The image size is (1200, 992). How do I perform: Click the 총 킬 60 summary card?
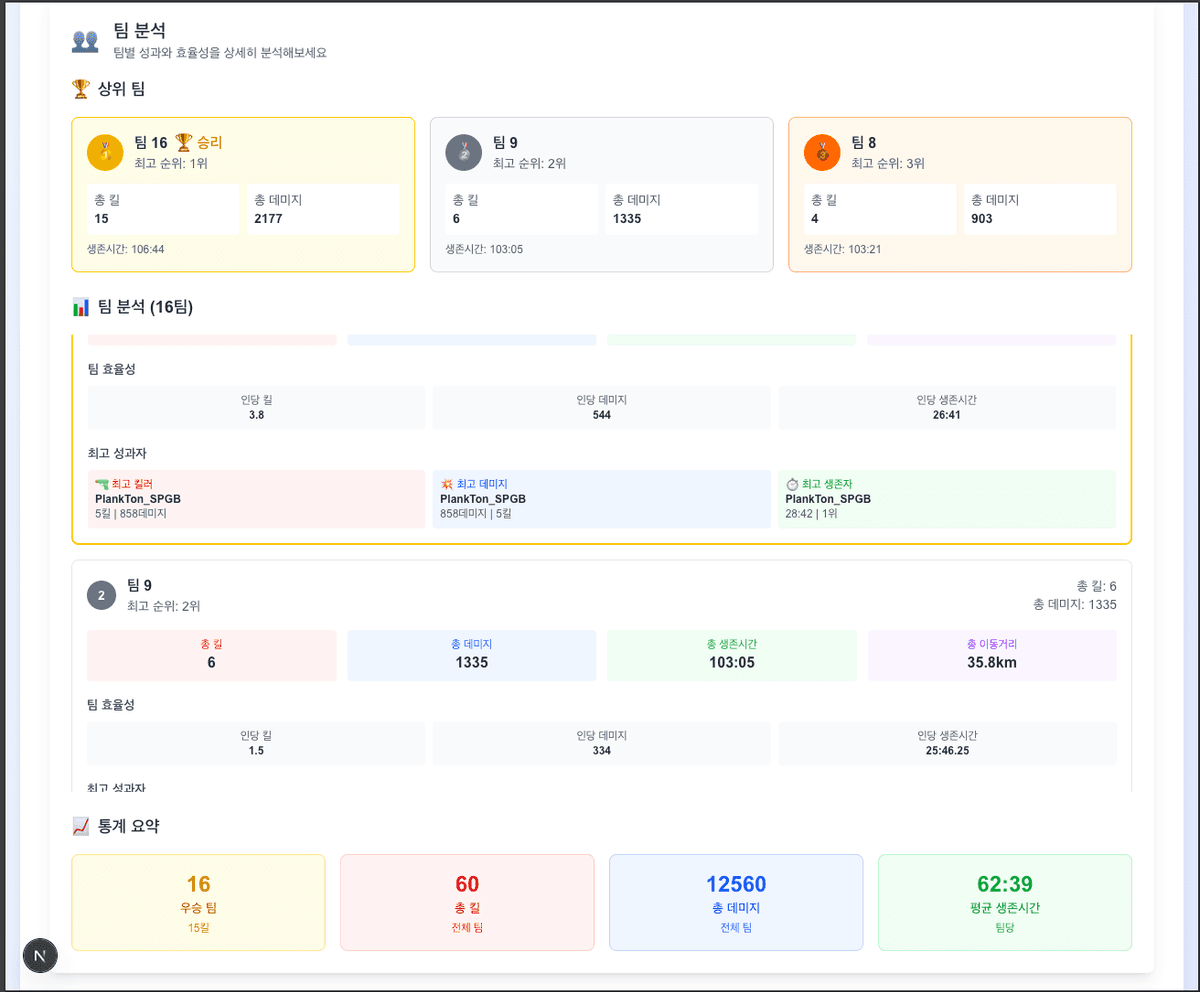(x=467, y=902)
